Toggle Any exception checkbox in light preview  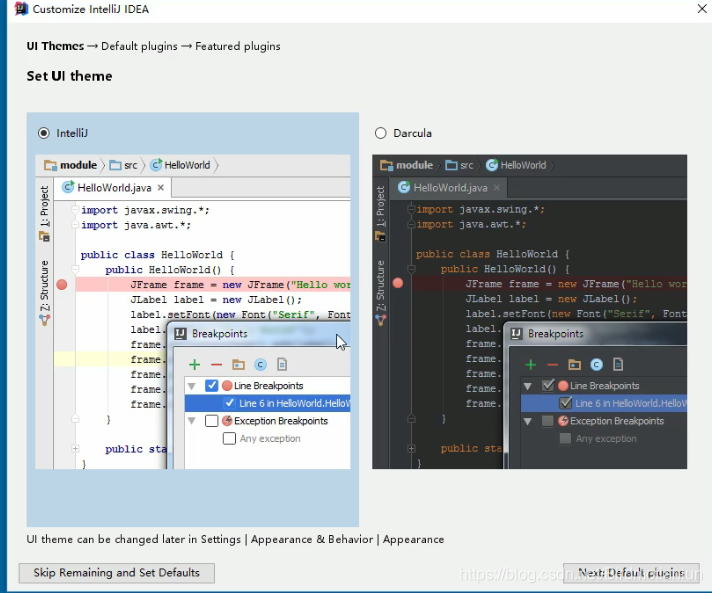(x=229, y=439)
